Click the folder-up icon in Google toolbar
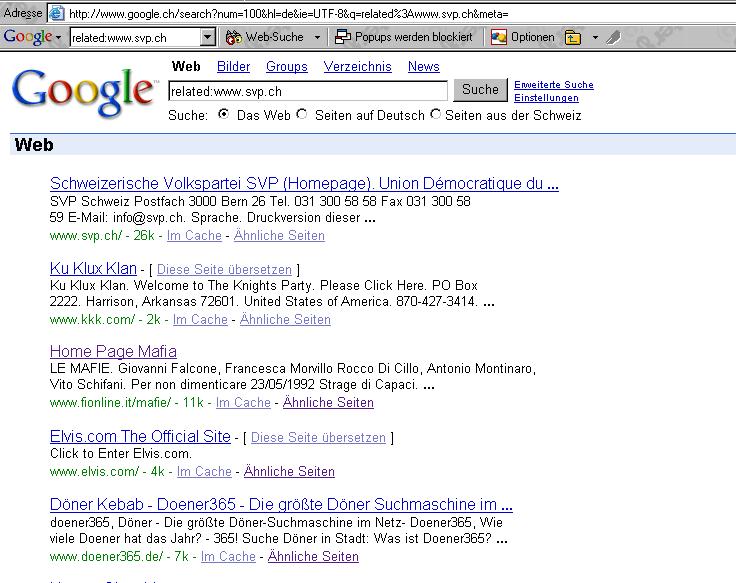Screen dimensions: 736x583 point(573,37)
